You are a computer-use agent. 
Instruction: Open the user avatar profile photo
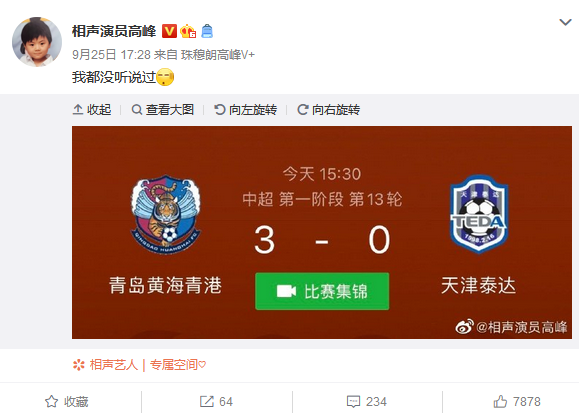37,41
